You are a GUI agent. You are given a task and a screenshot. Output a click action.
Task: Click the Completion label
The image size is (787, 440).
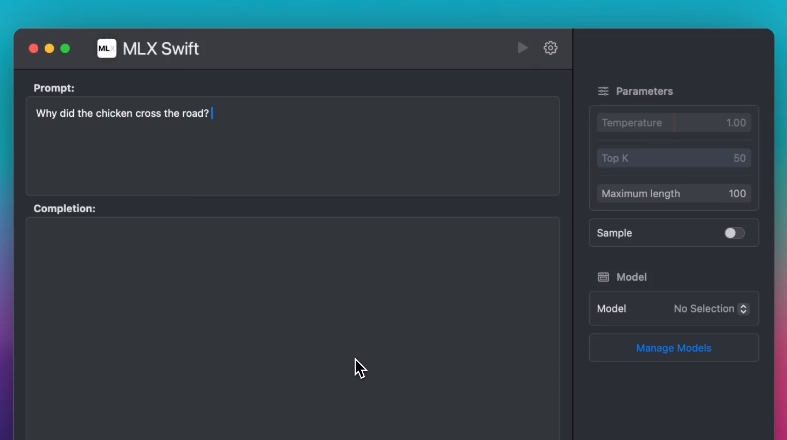tap(64, 209)
